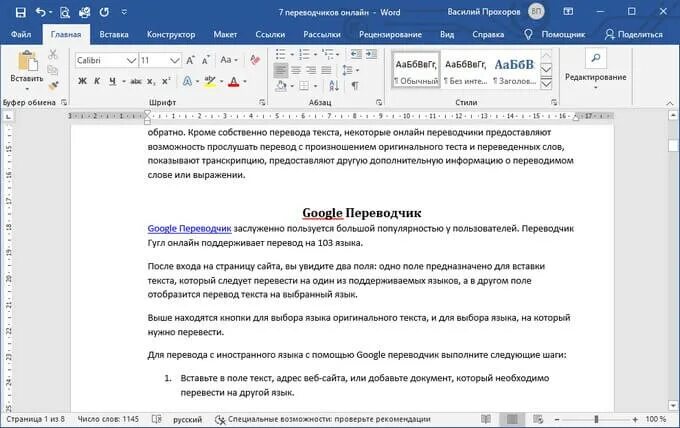Open the borders button
680x428 pixels.
[x=304, y=86]
